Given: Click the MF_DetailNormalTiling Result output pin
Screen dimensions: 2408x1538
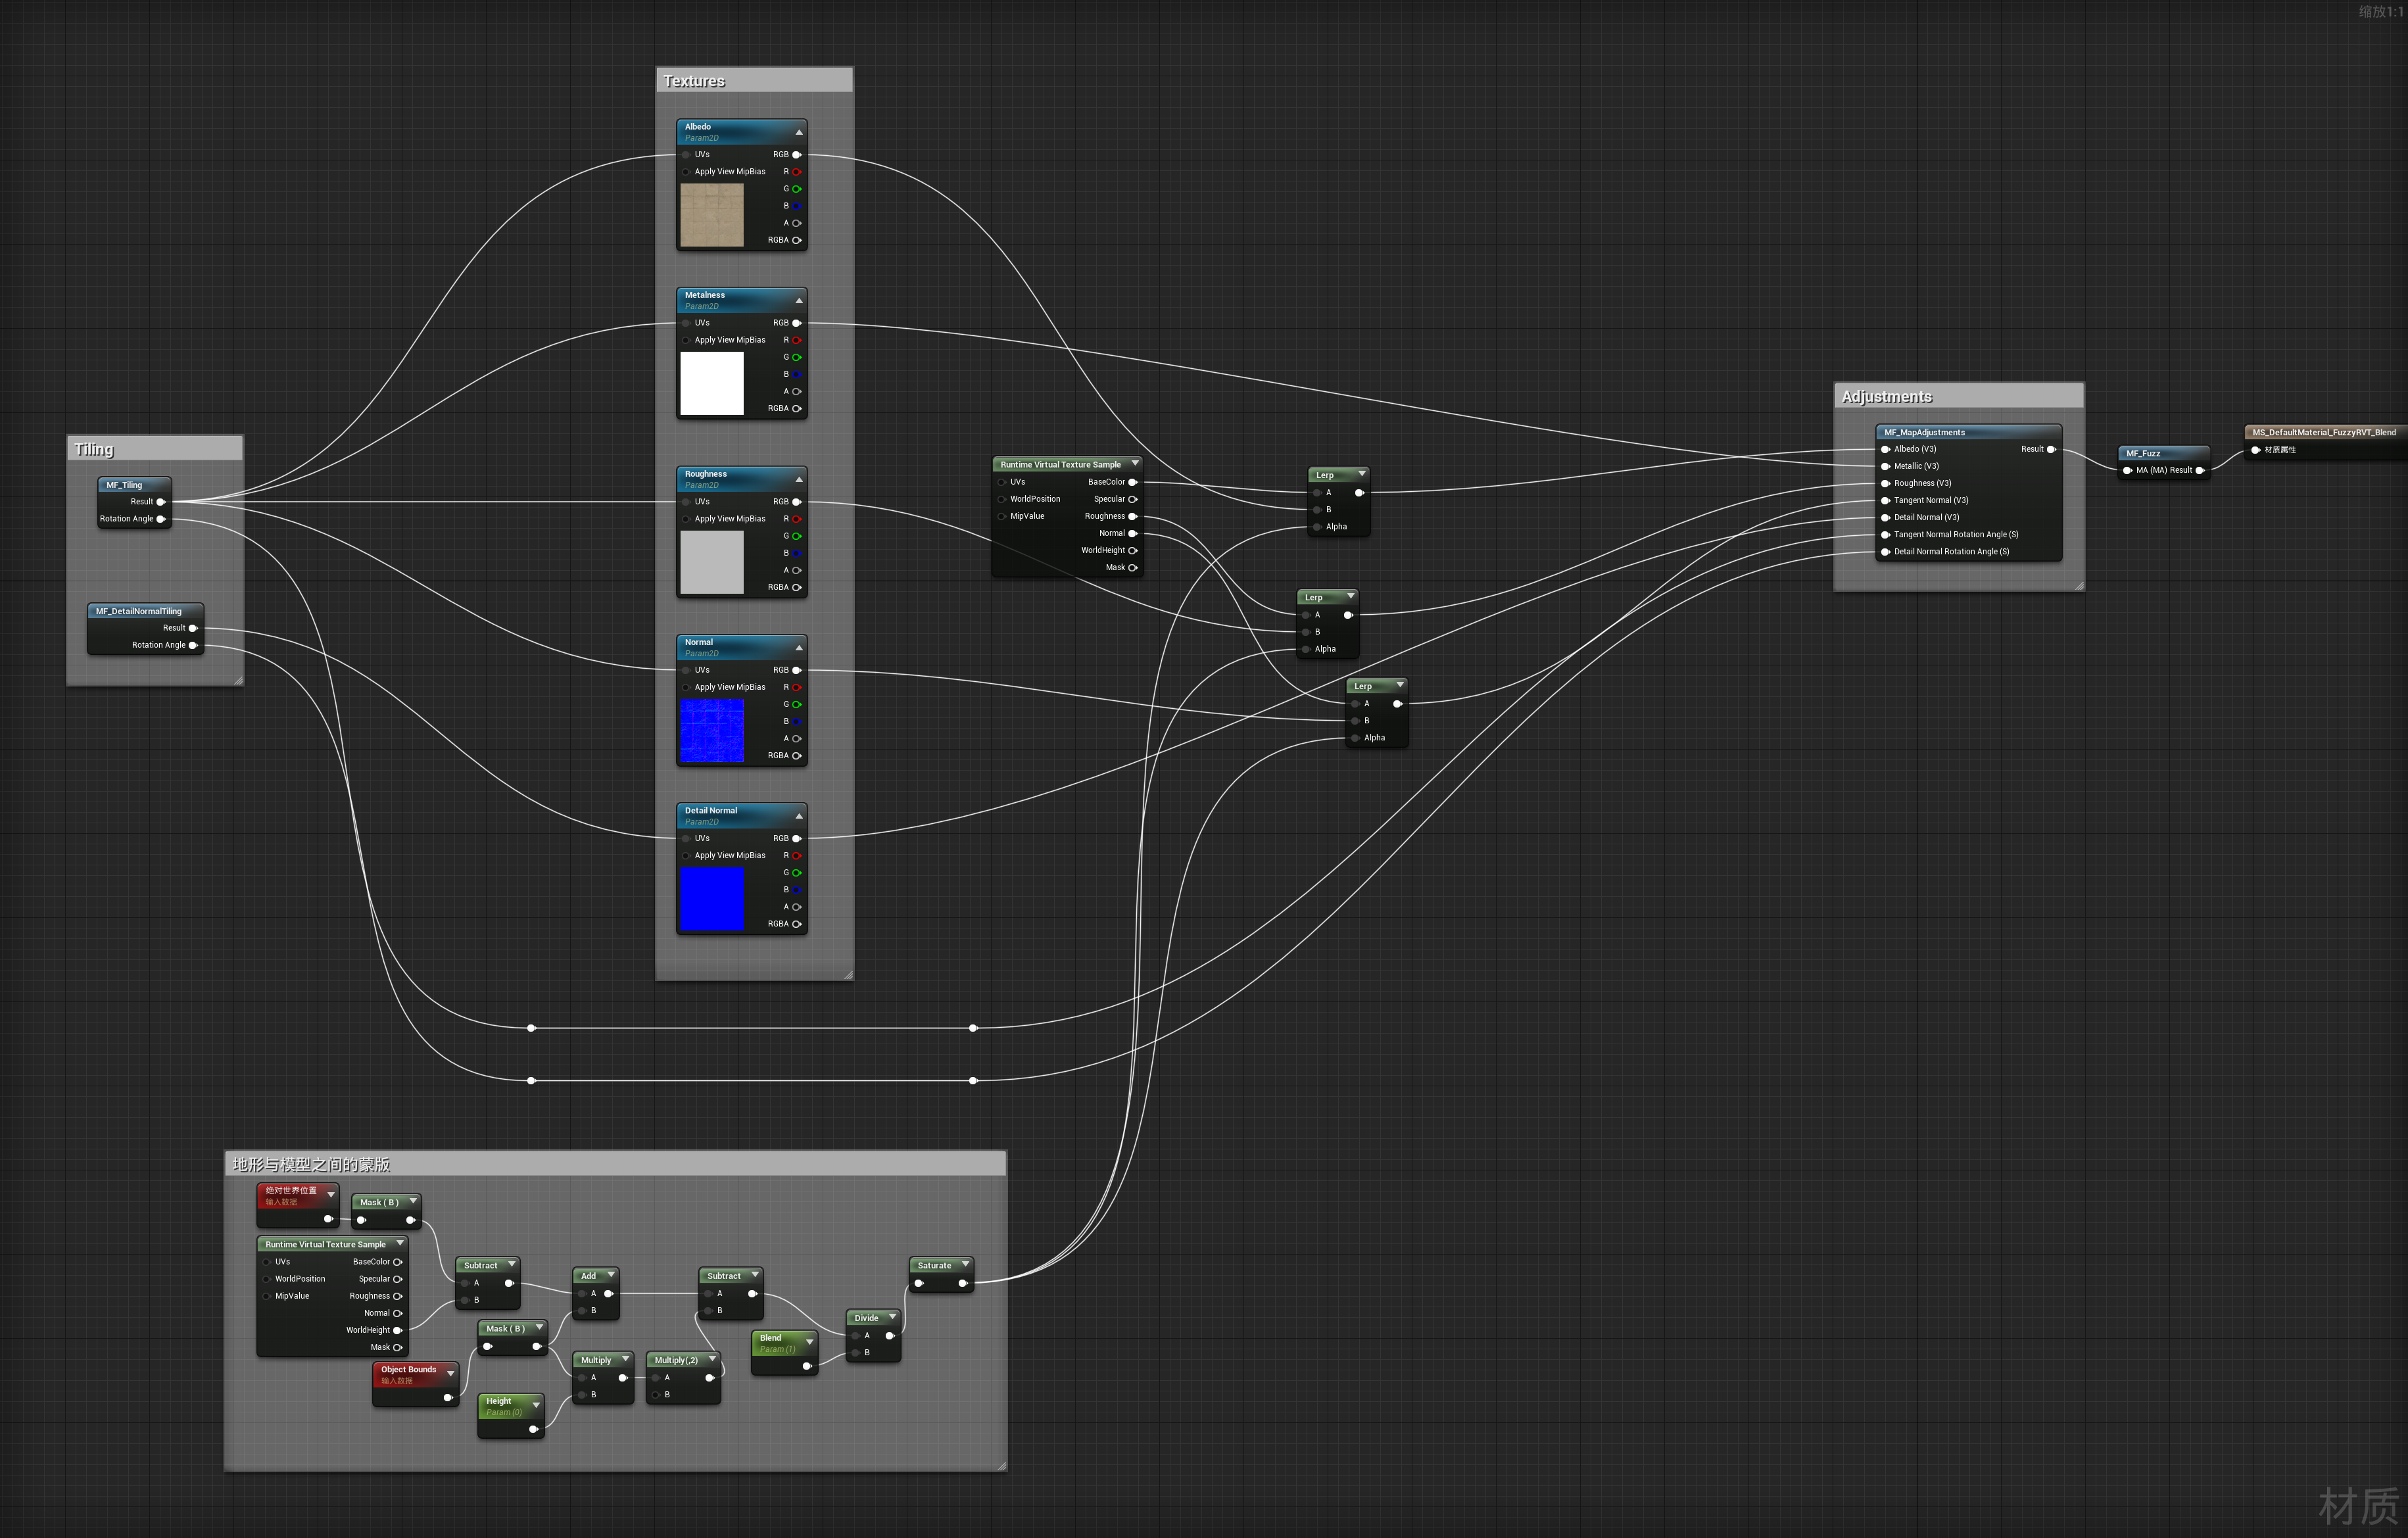Looking at the screenshot, I should point(192,628).
